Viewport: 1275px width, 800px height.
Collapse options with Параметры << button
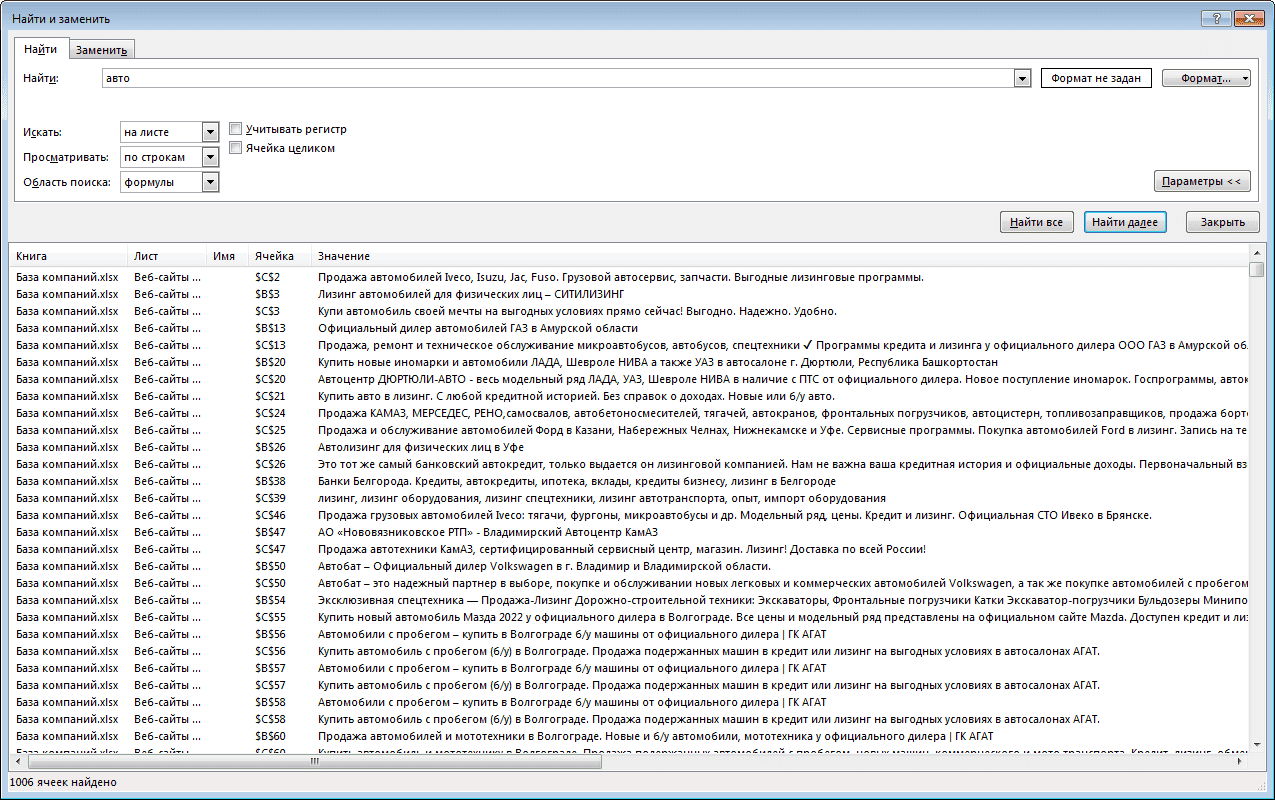[x=1202, y=181]
